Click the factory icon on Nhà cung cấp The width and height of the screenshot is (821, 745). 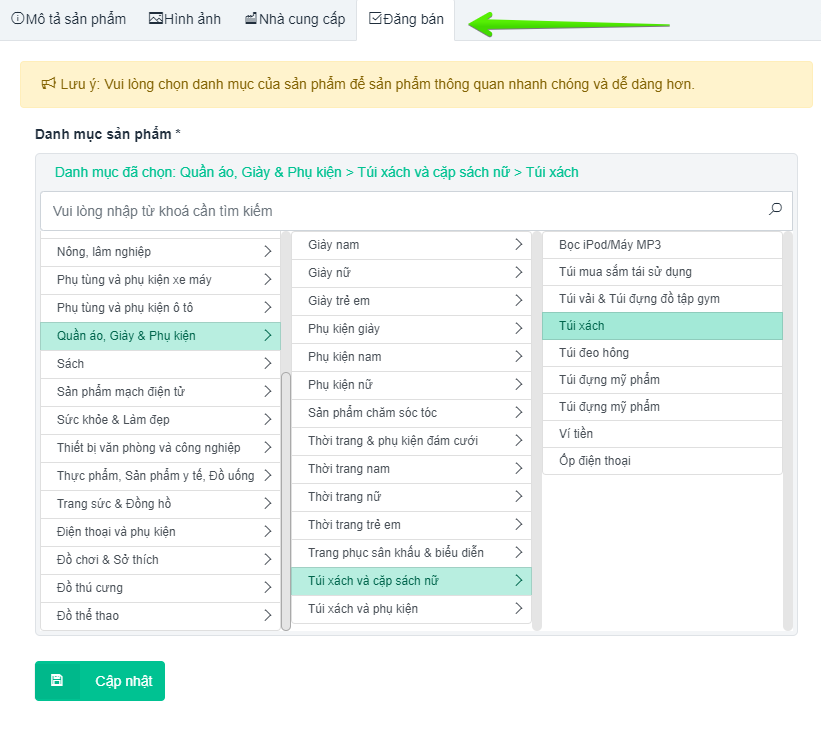point(250,19)
